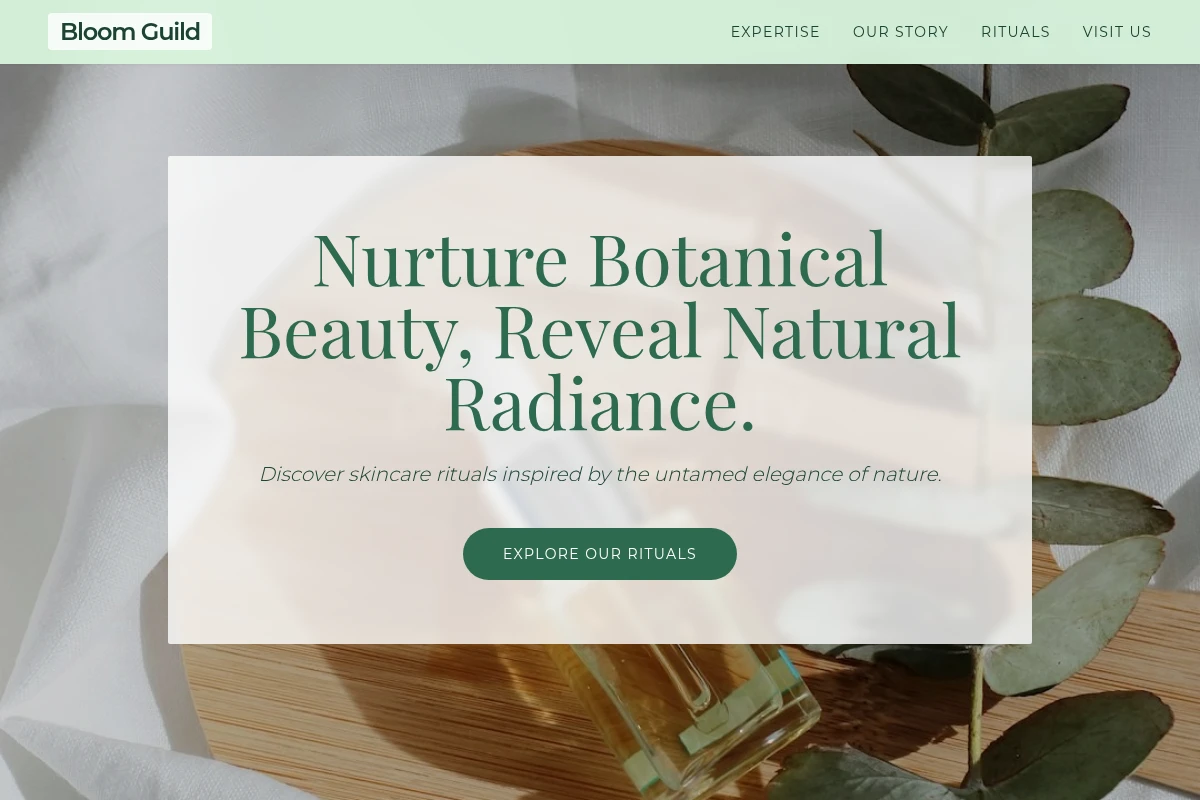
Task: Click the 'Nurture Botanical Beauty' headline
Action: [x=600, y=332]
